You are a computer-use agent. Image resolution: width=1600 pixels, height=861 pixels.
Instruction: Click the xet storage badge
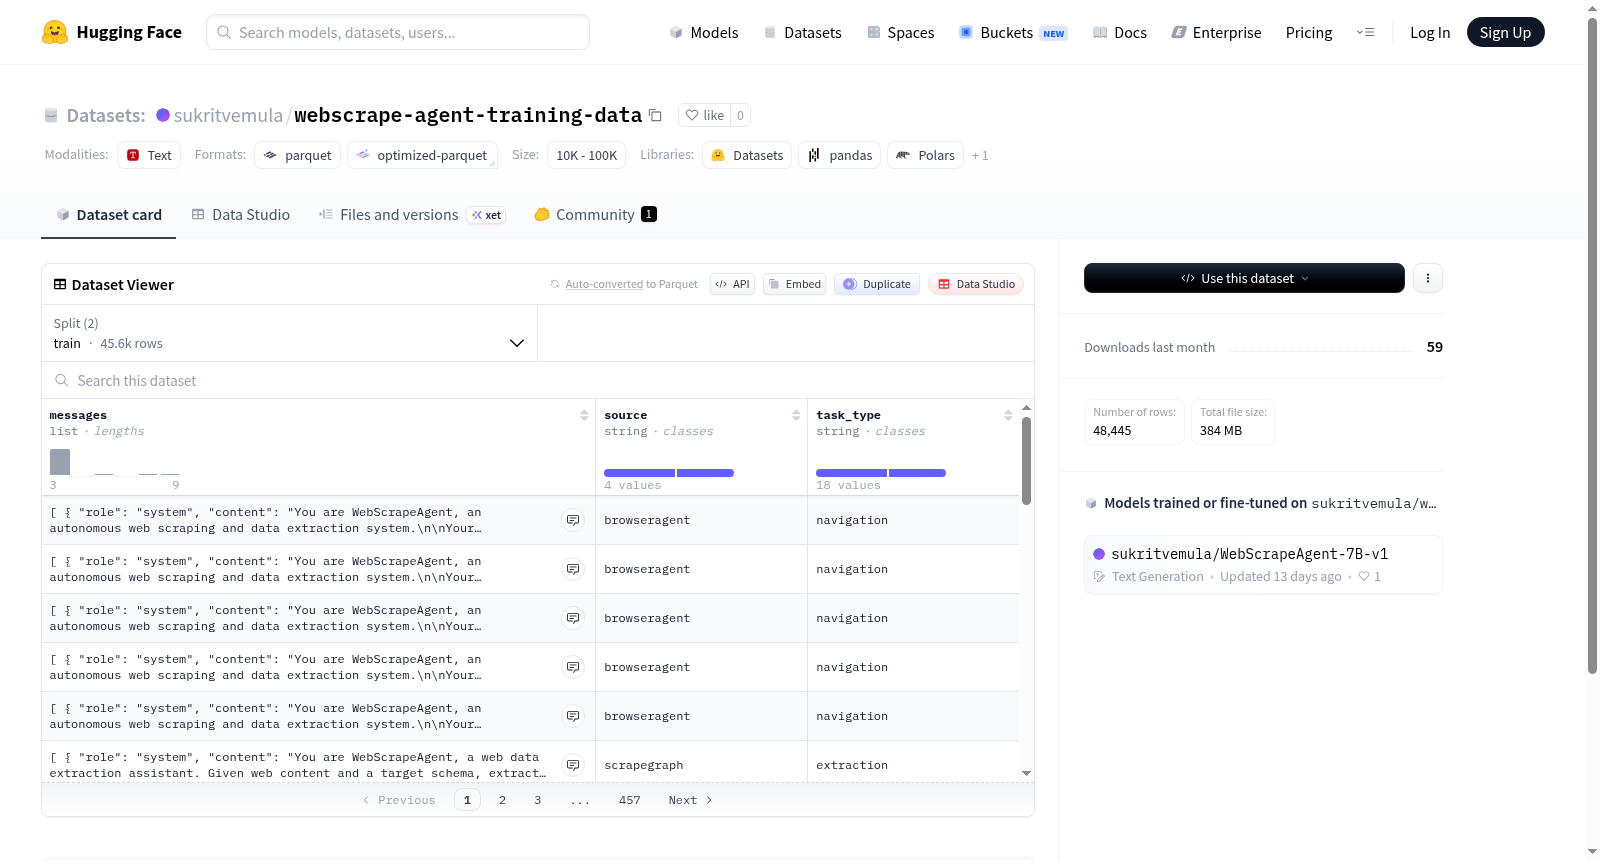pyautogui.click(x=487, y=215)
